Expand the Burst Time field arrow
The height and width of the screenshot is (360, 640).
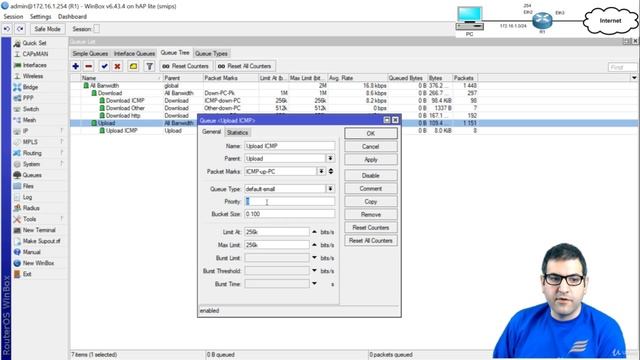314,284
